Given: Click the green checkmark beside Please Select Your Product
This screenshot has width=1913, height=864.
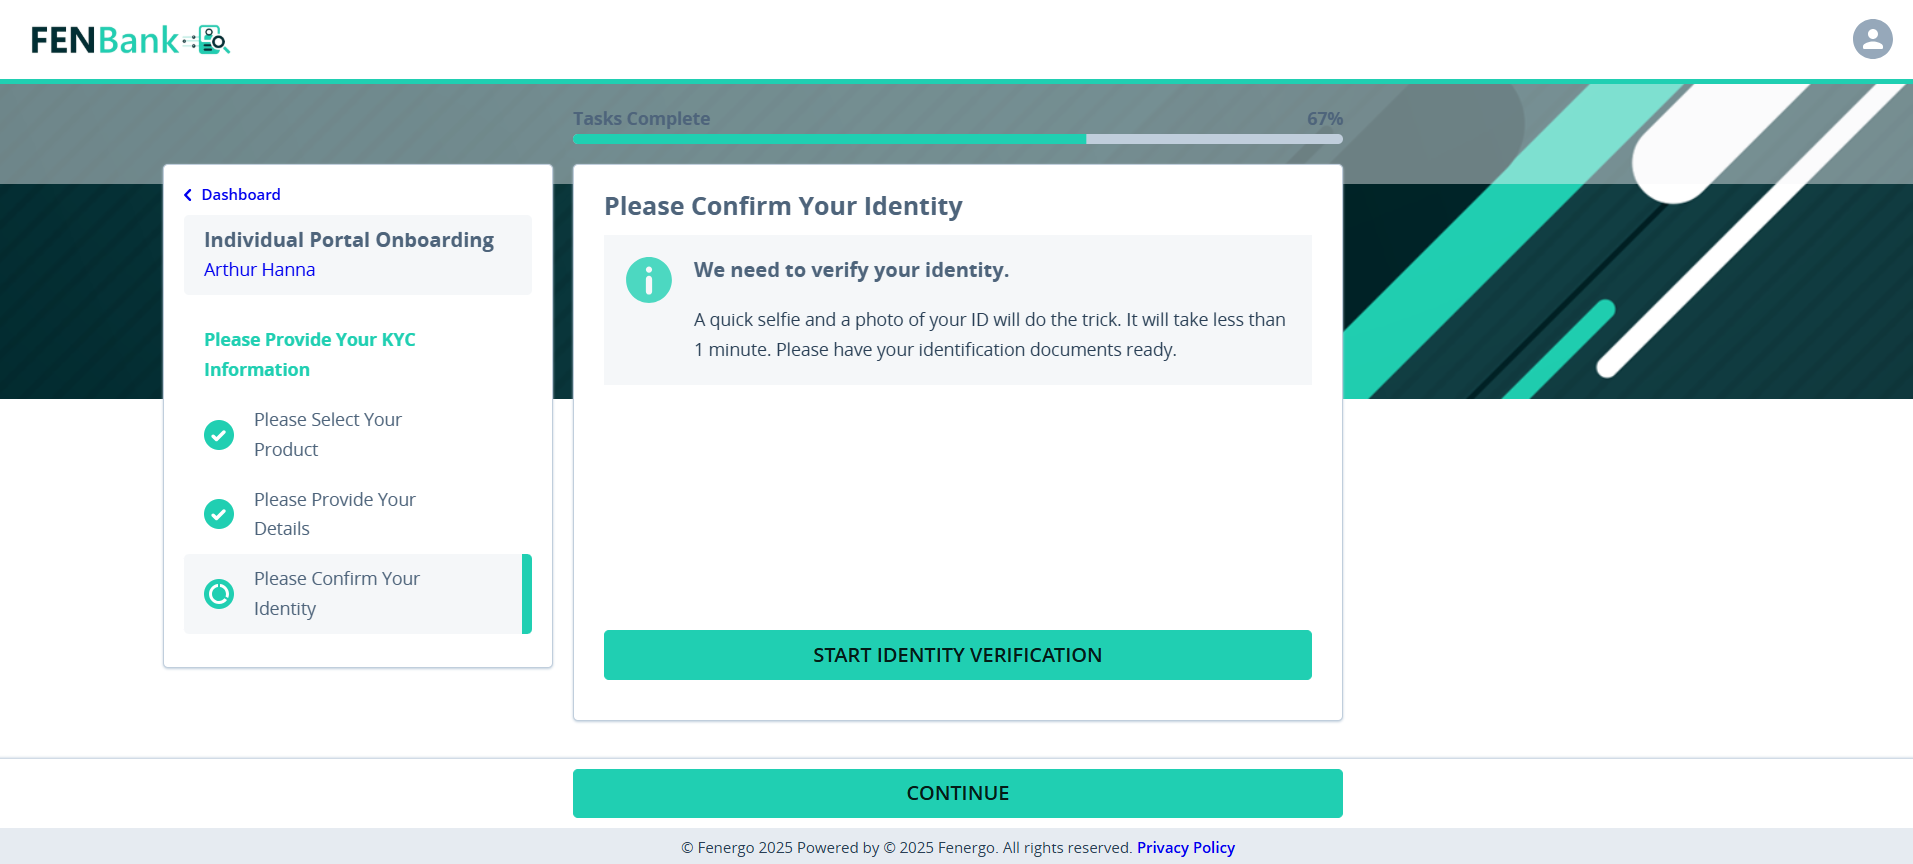Looking at the screenshot, I should pyautogui.click(x=219, y=435).
